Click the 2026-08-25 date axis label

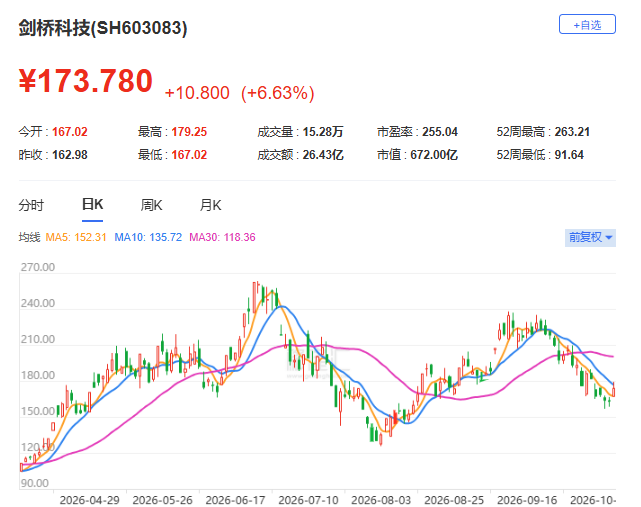pyautogui.click(x=454, y=500)
